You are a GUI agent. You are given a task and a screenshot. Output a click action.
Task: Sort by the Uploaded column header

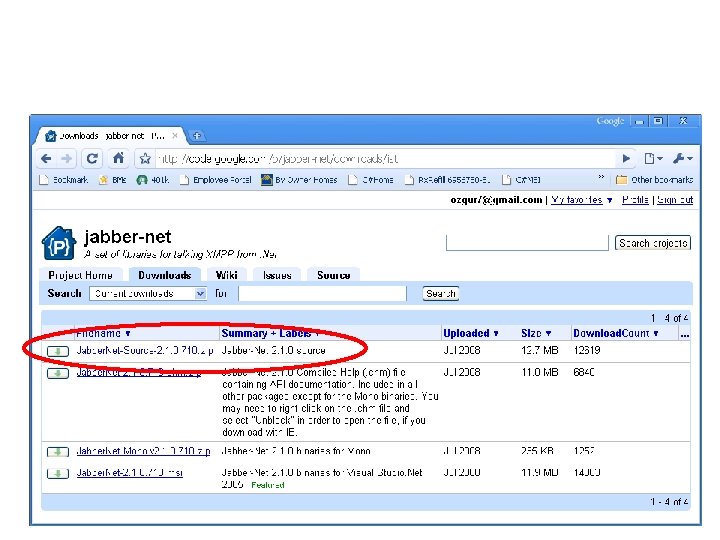pos(471,333)
